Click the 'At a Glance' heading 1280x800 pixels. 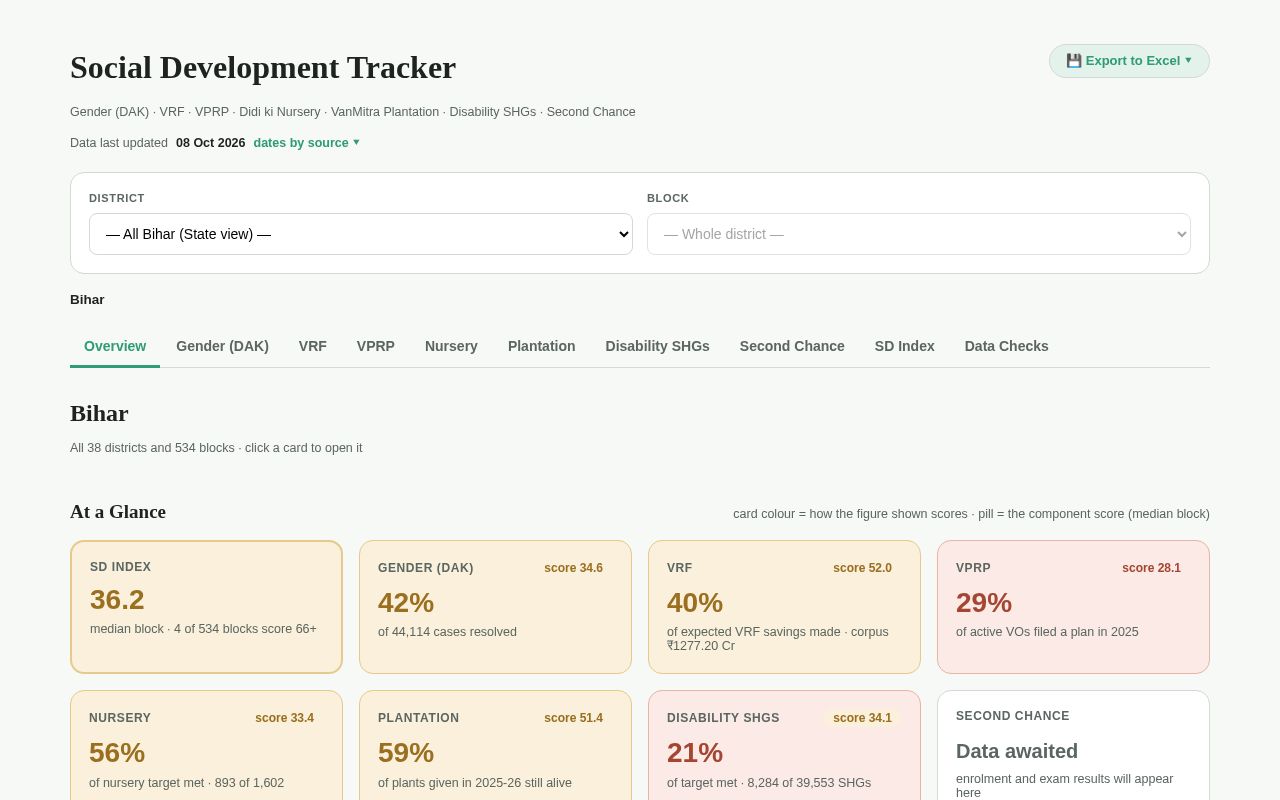tap(118, 512)
